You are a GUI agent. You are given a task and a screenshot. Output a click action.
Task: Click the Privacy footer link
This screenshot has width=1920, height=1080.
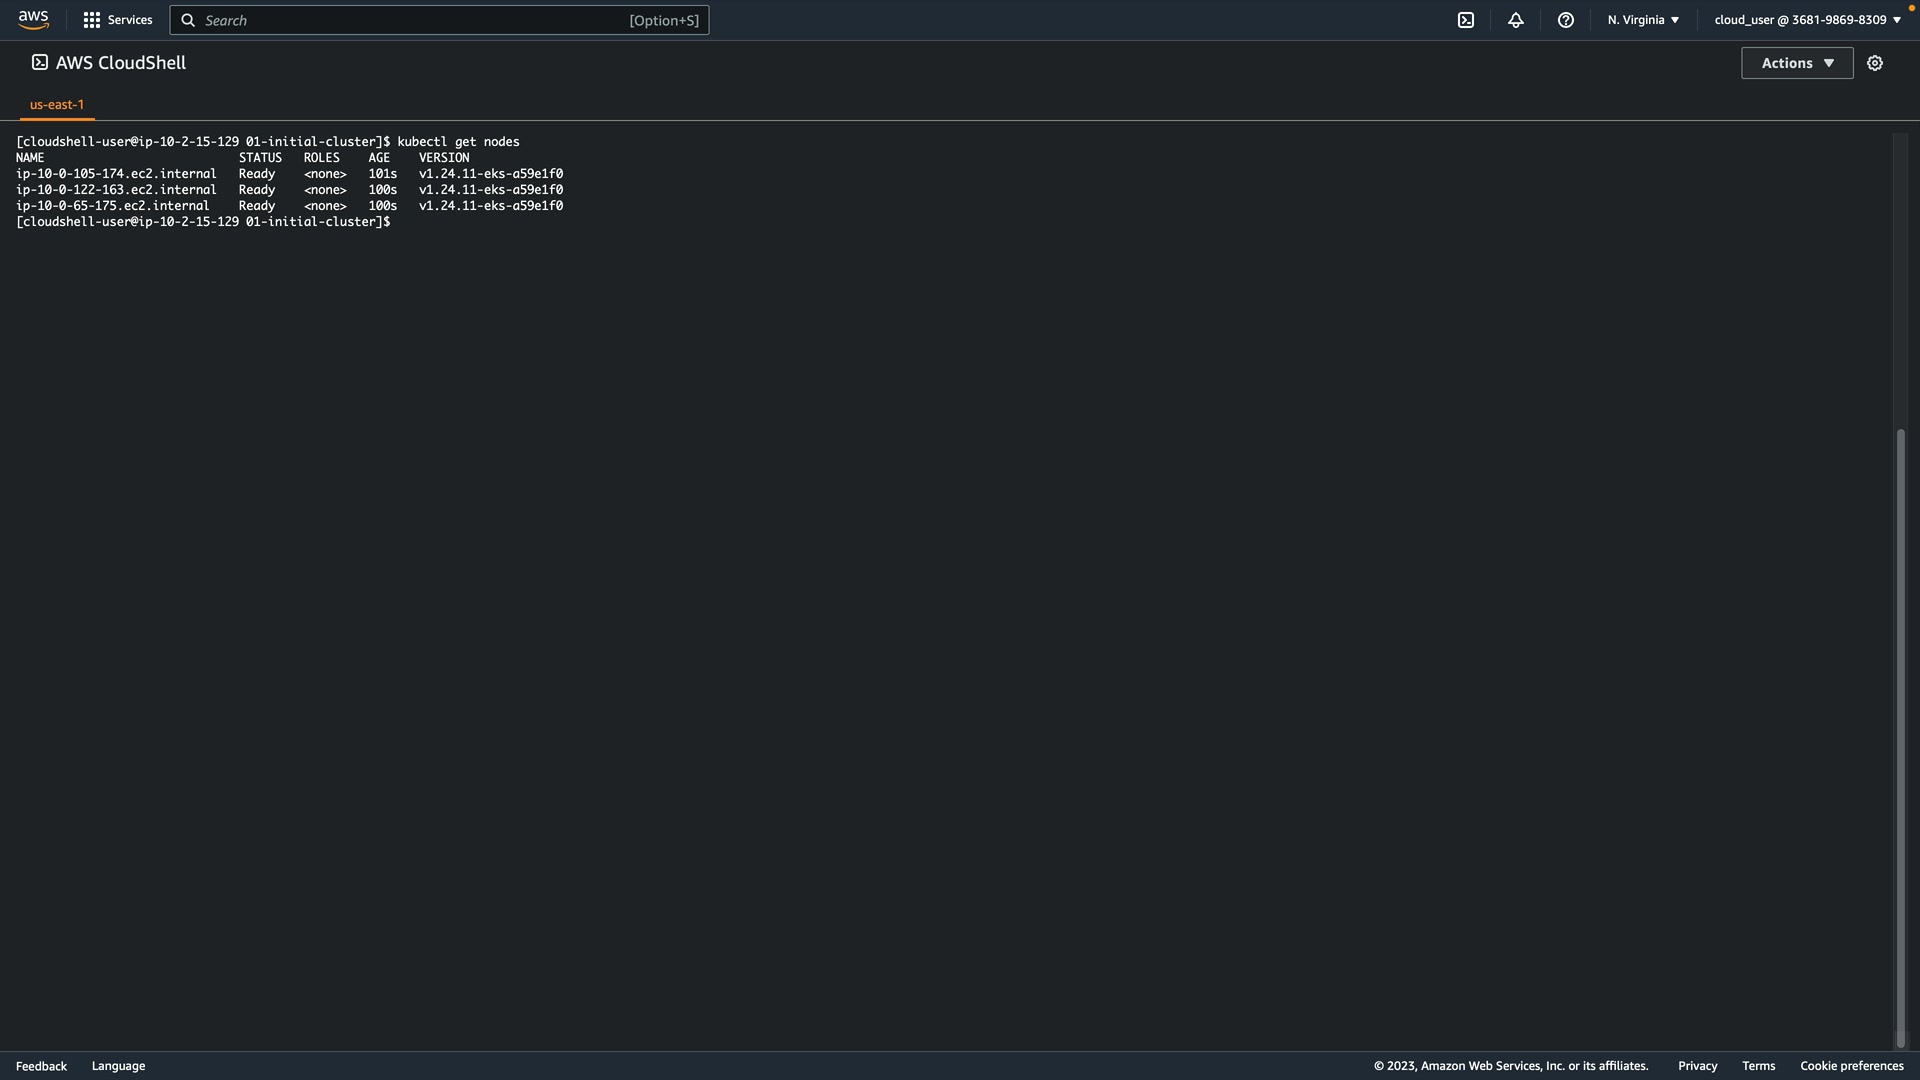pyautogui.click(x=1697, y=1066)
